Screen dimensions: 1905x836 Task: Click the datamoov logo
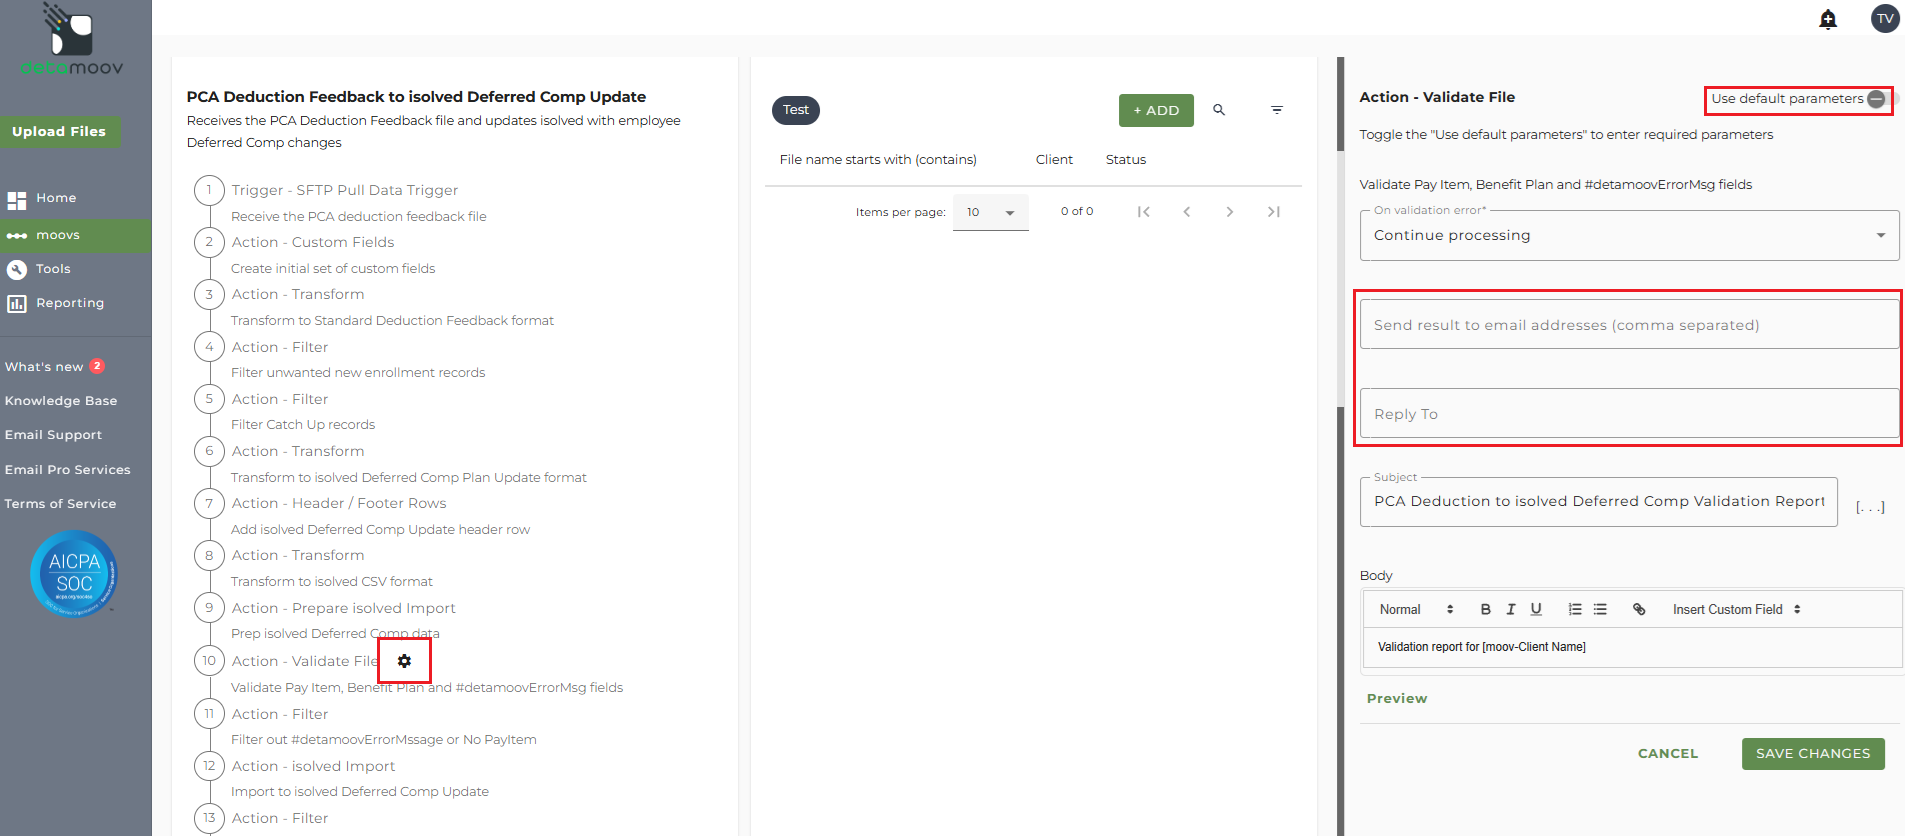(x=72, y=40)
